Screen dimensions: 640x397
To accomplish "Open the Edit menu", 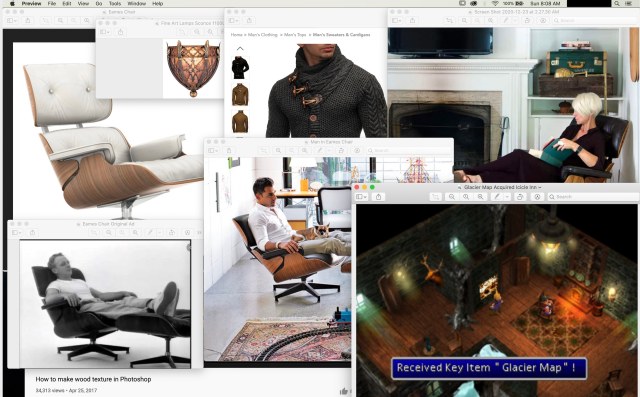I will click(x=67, y=3).
